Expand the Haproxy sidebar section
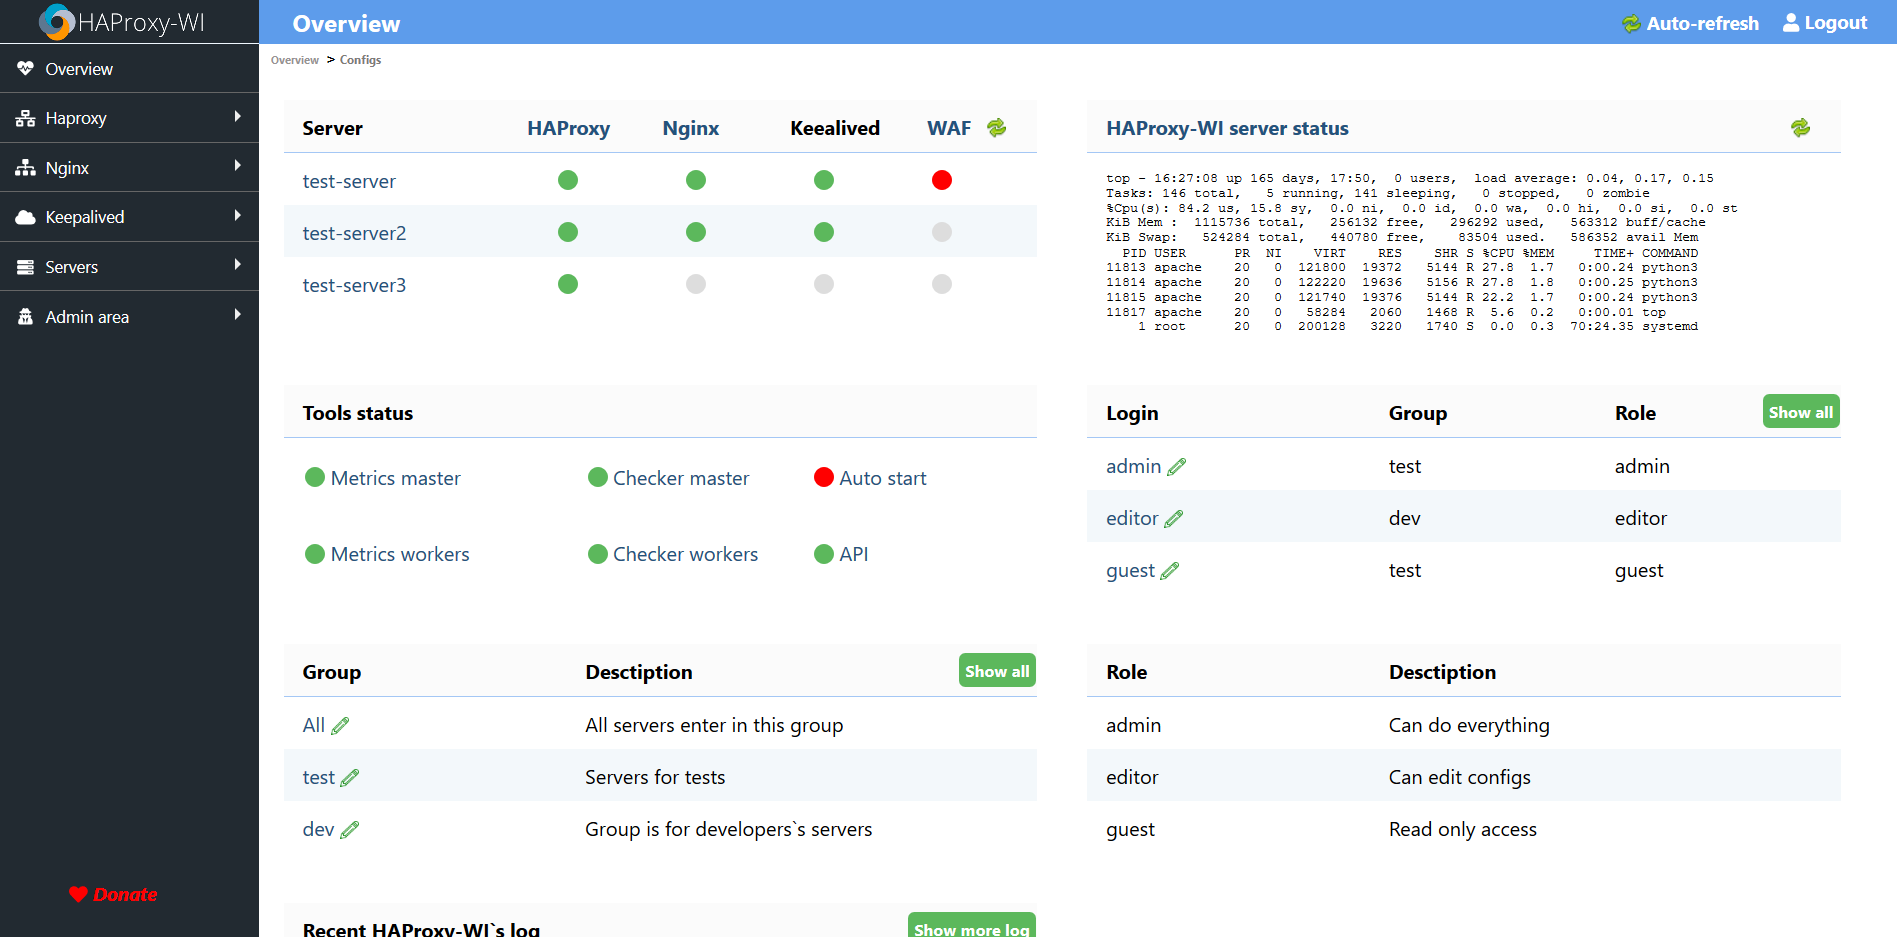 (x=129, y=117)
